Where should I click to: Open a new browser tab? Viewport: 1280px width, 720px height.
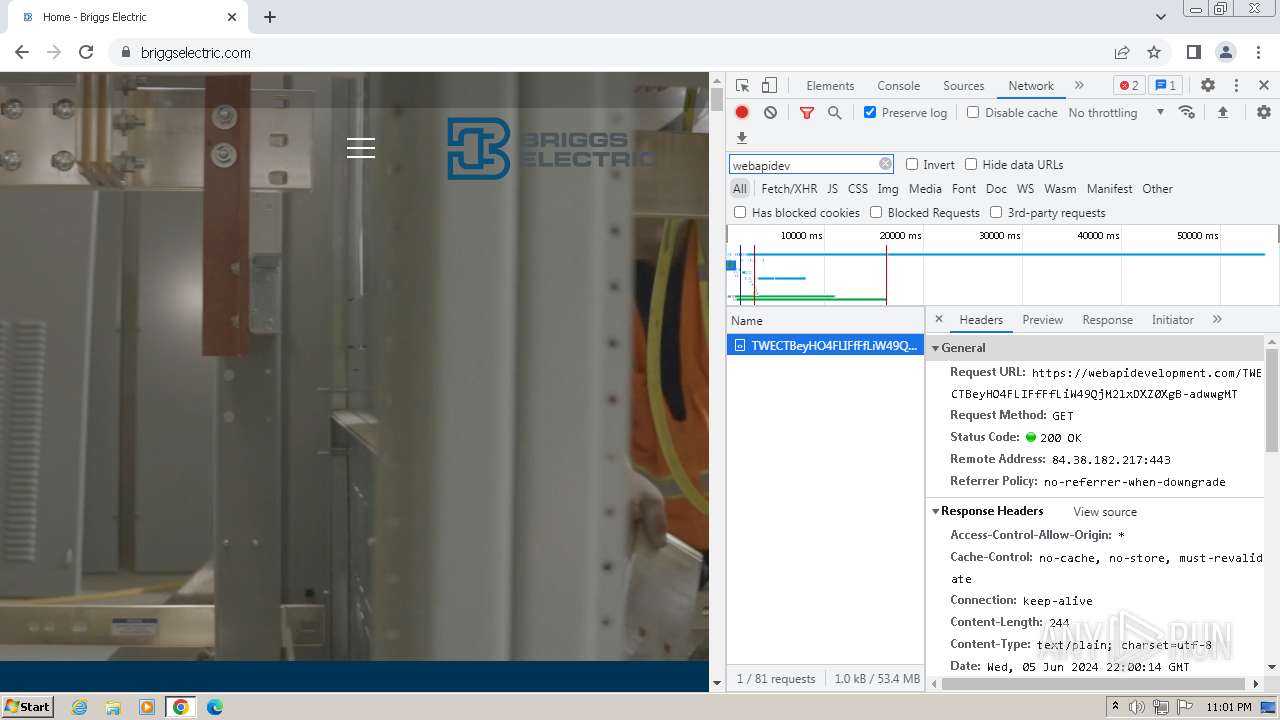pos(270,17)
